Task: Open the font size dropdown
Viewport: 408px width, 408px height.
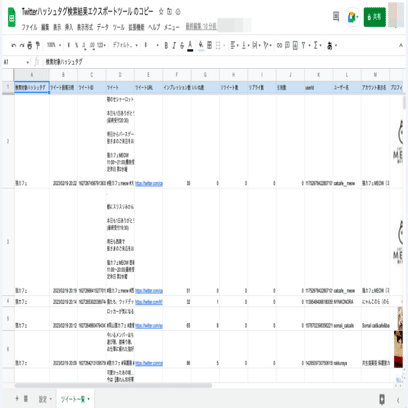Action: point(151,45)
